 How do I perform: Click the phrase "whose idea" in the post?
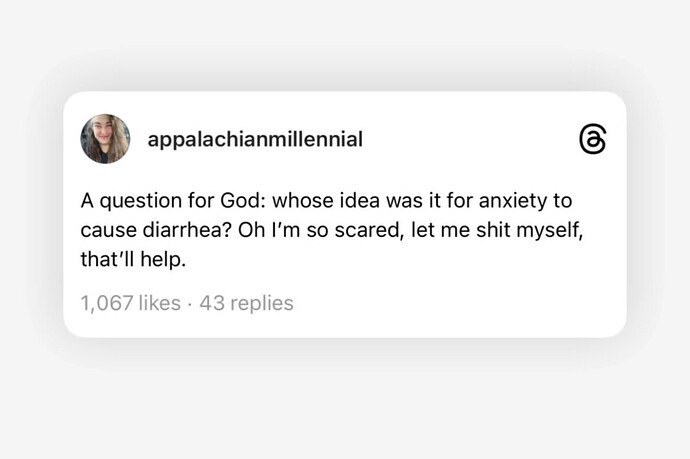pyautogui.click(x=318, y=201)
